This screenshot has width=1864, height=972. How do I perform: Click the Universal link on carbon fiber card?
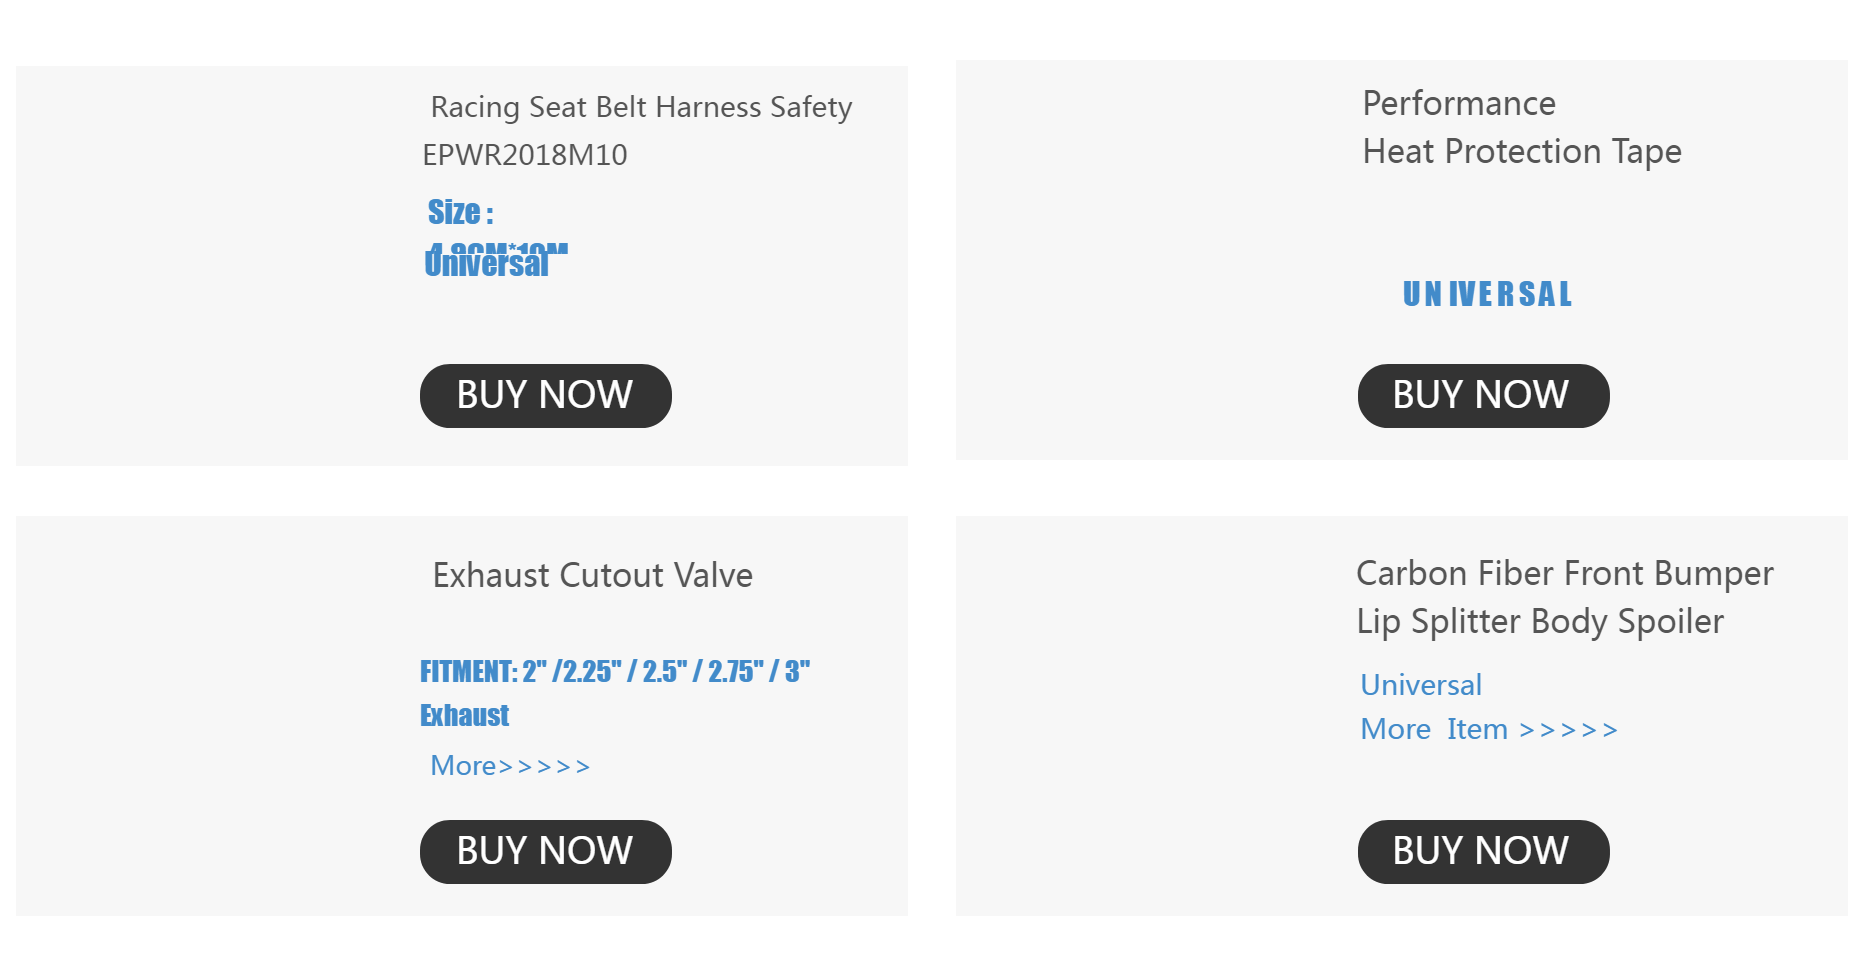(x=1421, y=685)
